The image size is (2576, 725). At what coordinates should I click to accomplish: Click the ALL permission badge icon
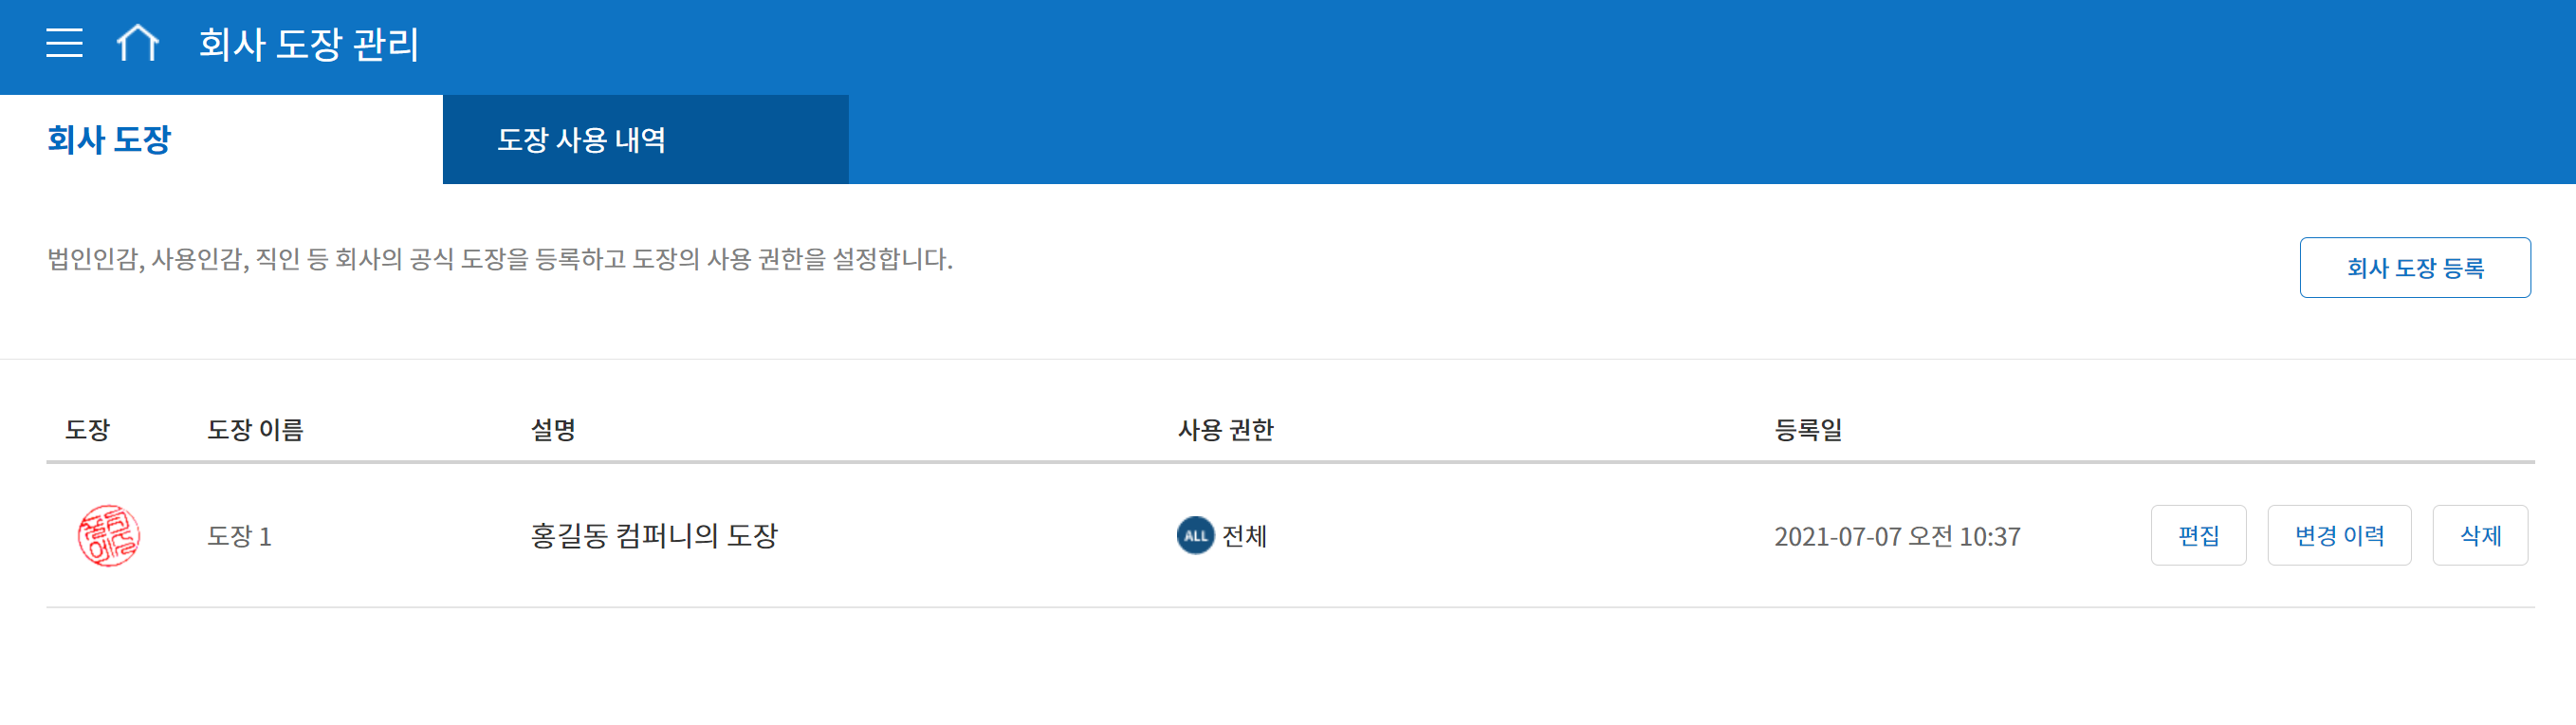click(x=1195, y=536)
